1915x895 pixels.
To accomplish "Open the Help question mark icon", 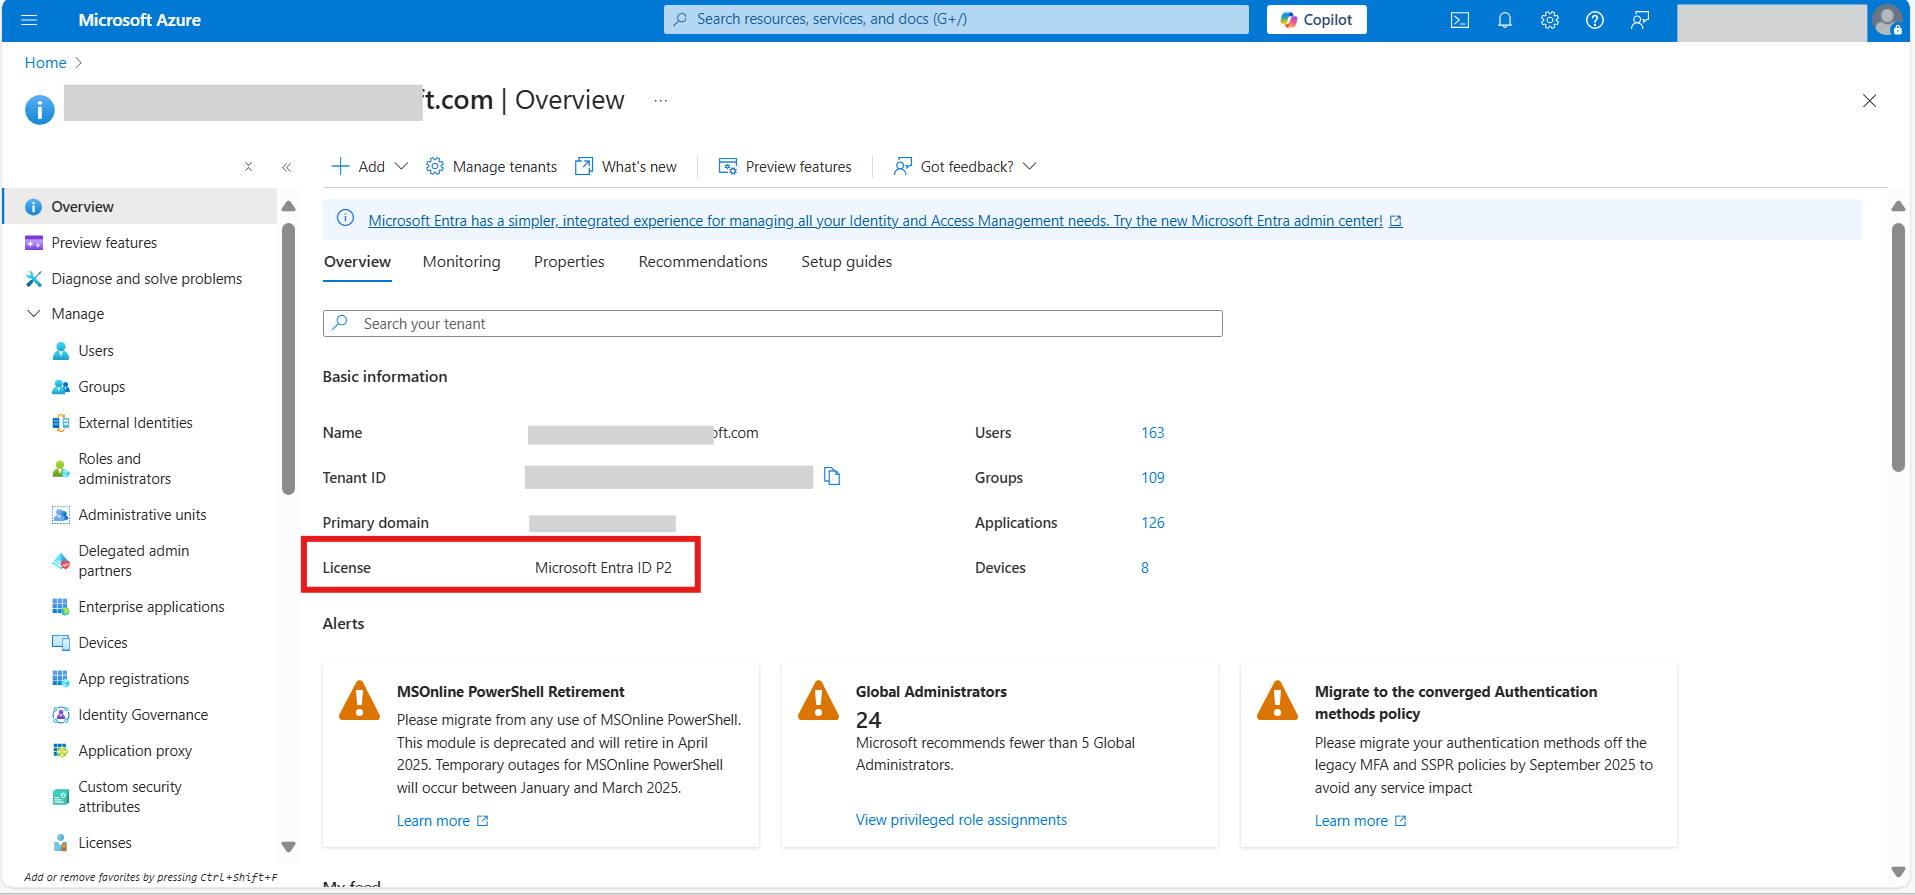I will click(1595, 20).
